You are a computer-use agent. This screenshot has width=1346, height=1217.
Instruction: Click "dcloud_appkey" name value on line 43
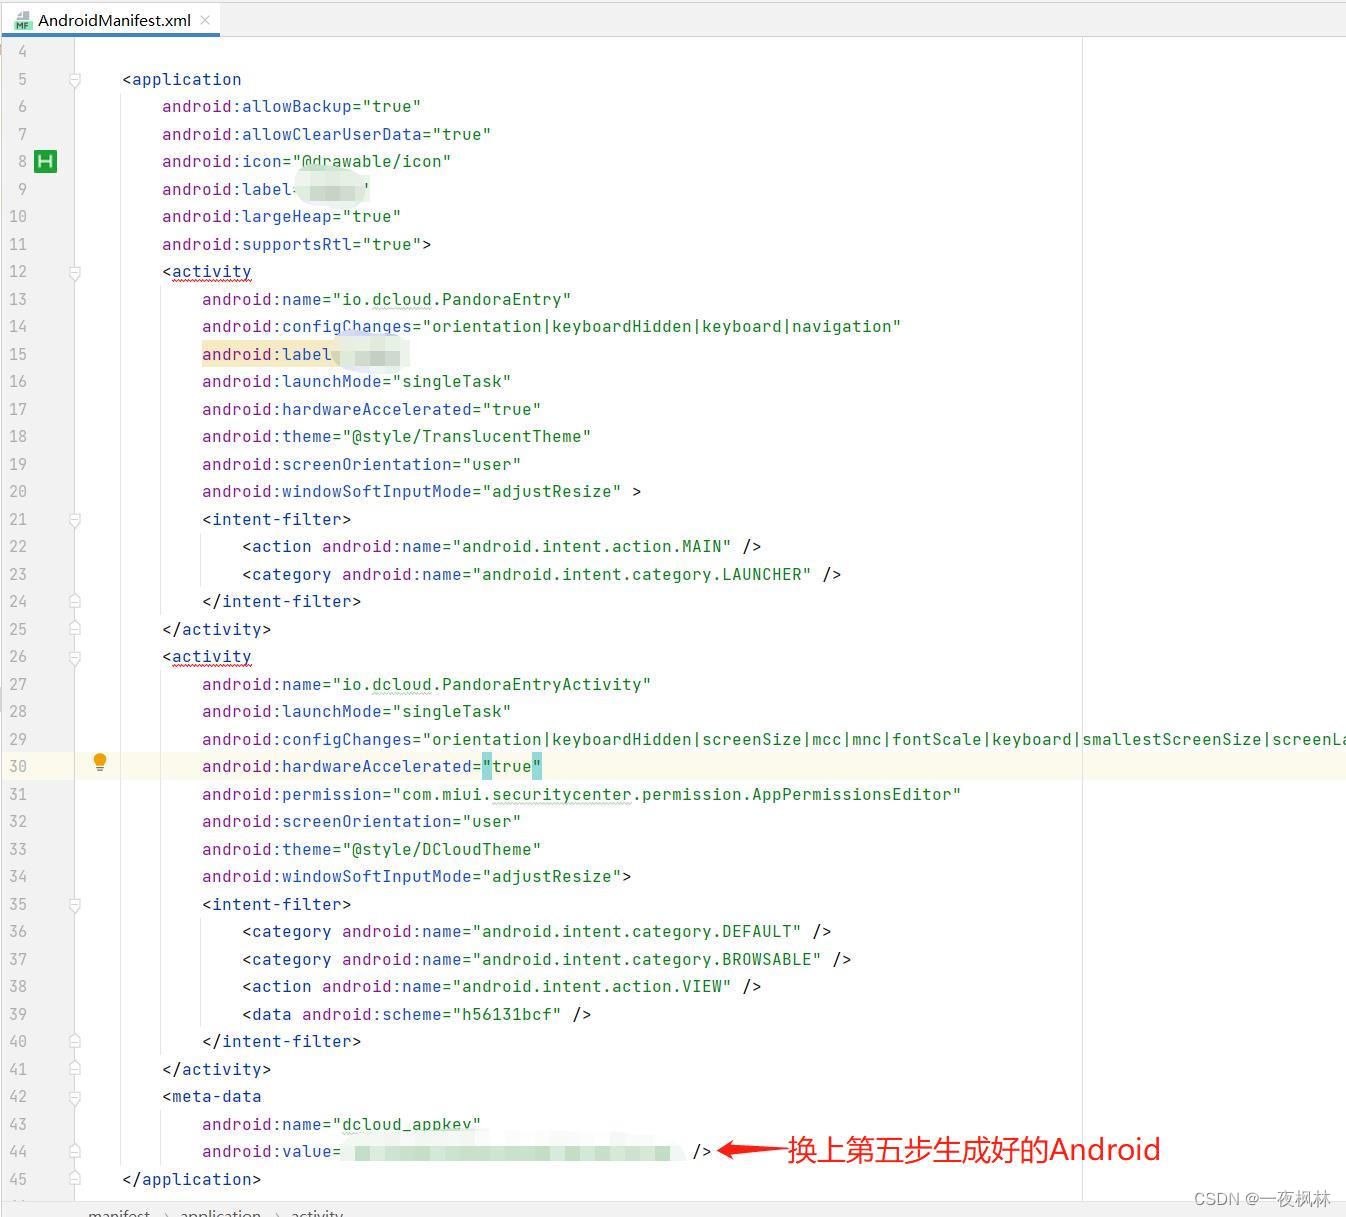pos(407,1124)
